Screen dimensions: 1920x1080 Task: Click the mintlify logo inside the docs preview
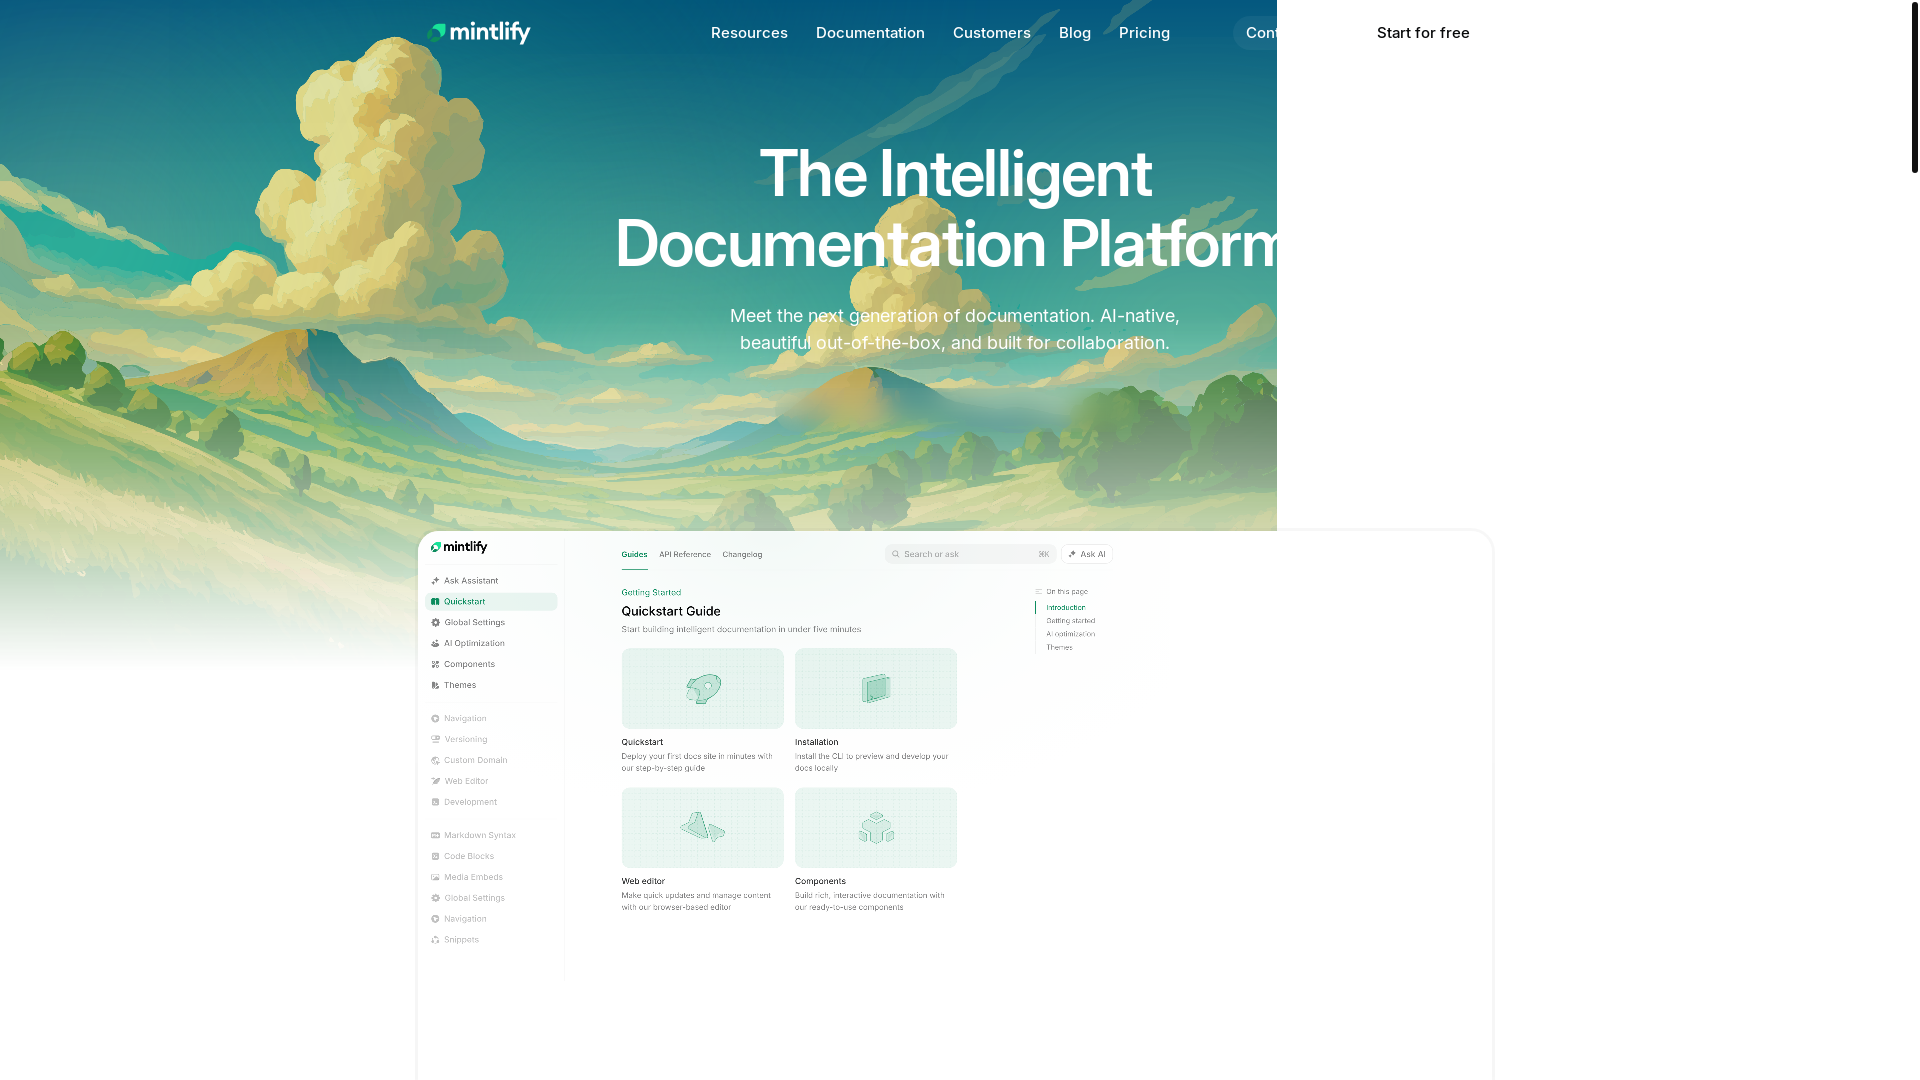[459, 547]
